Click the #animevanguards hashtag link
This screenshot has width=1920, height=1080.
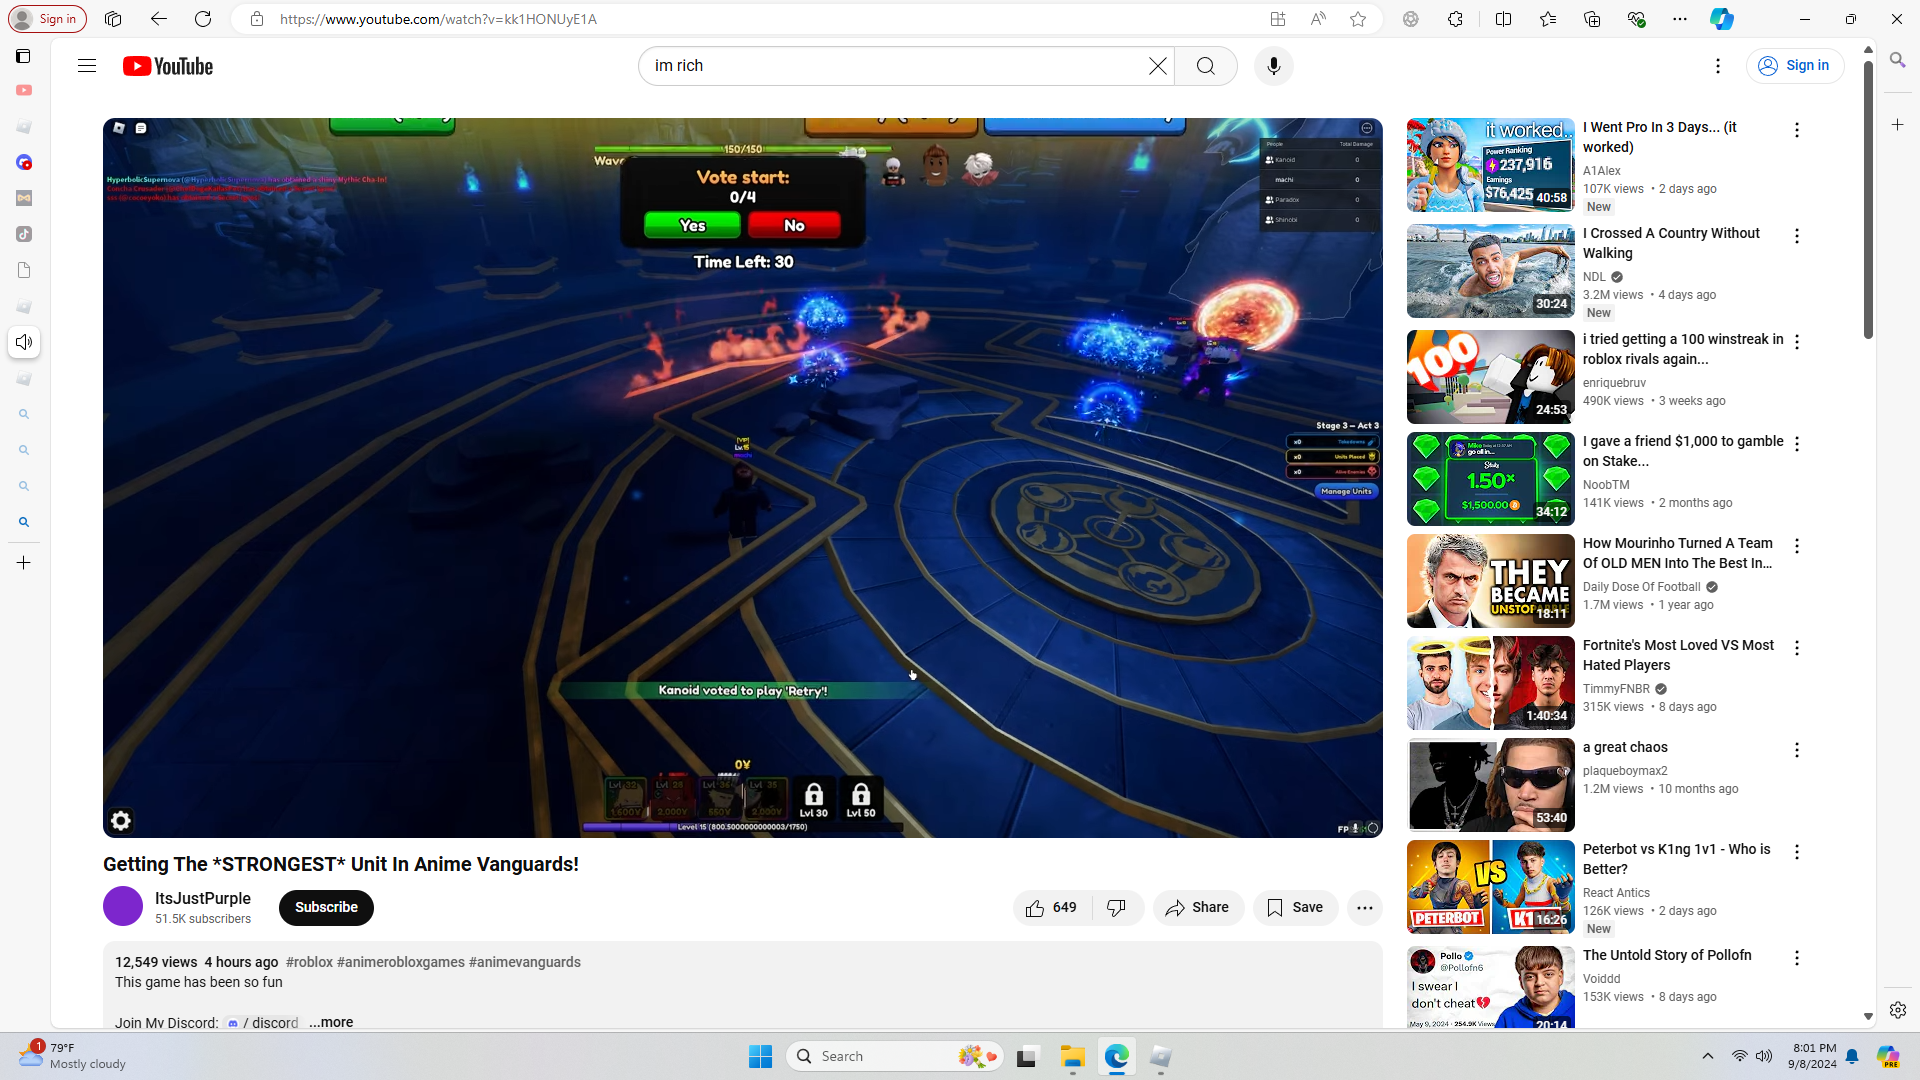click(524, 962)
